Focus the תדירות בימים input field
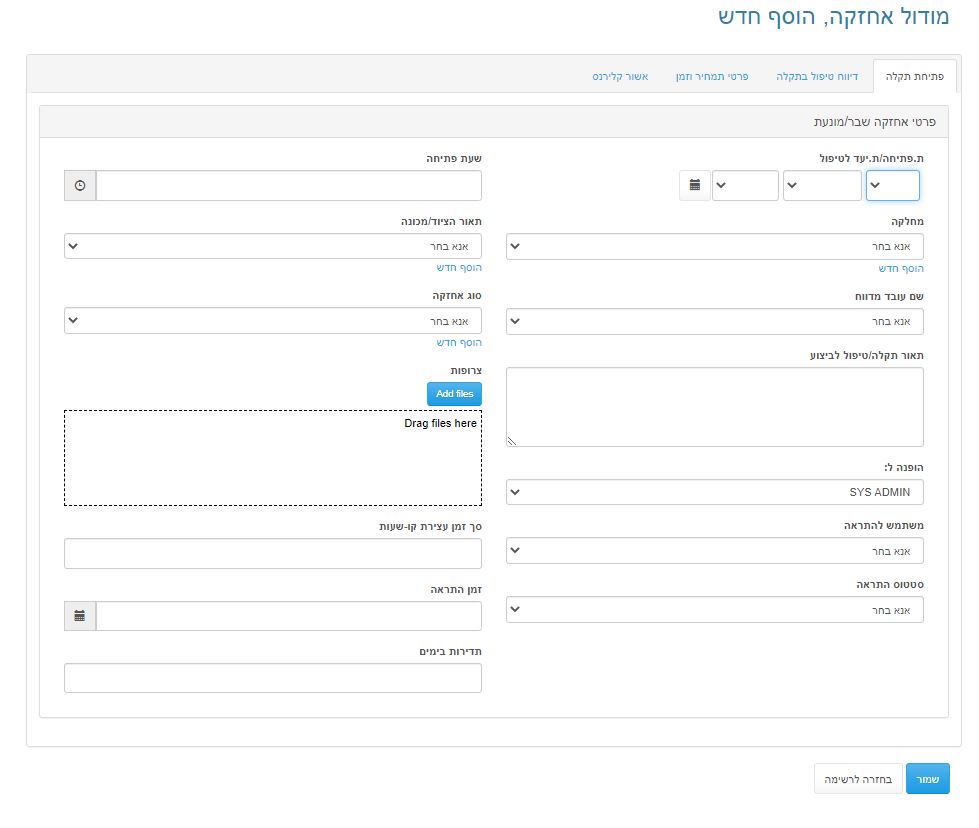 tap(272, 678)
